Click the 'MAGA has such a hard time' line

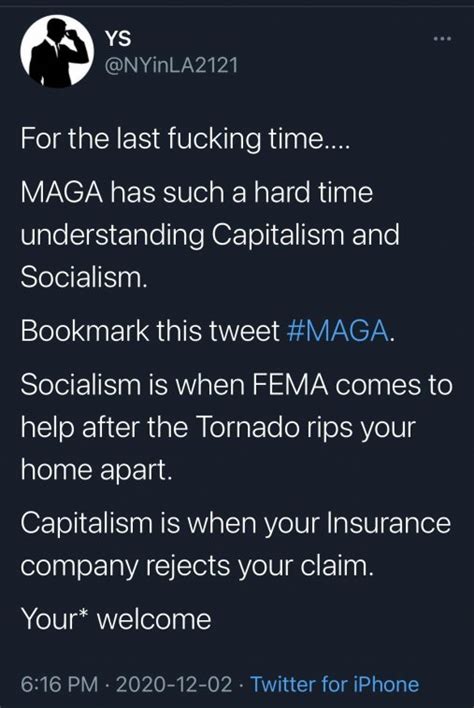click(197, 192)
